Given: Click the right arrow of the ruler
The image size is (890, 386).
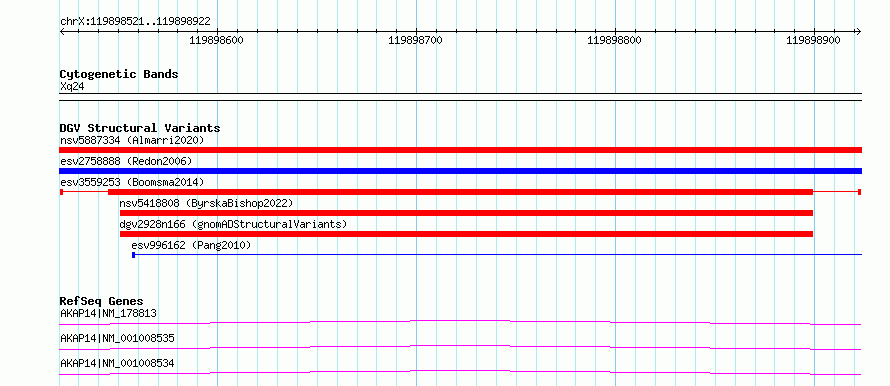Looking at the screenshot, I should (858, 31).
